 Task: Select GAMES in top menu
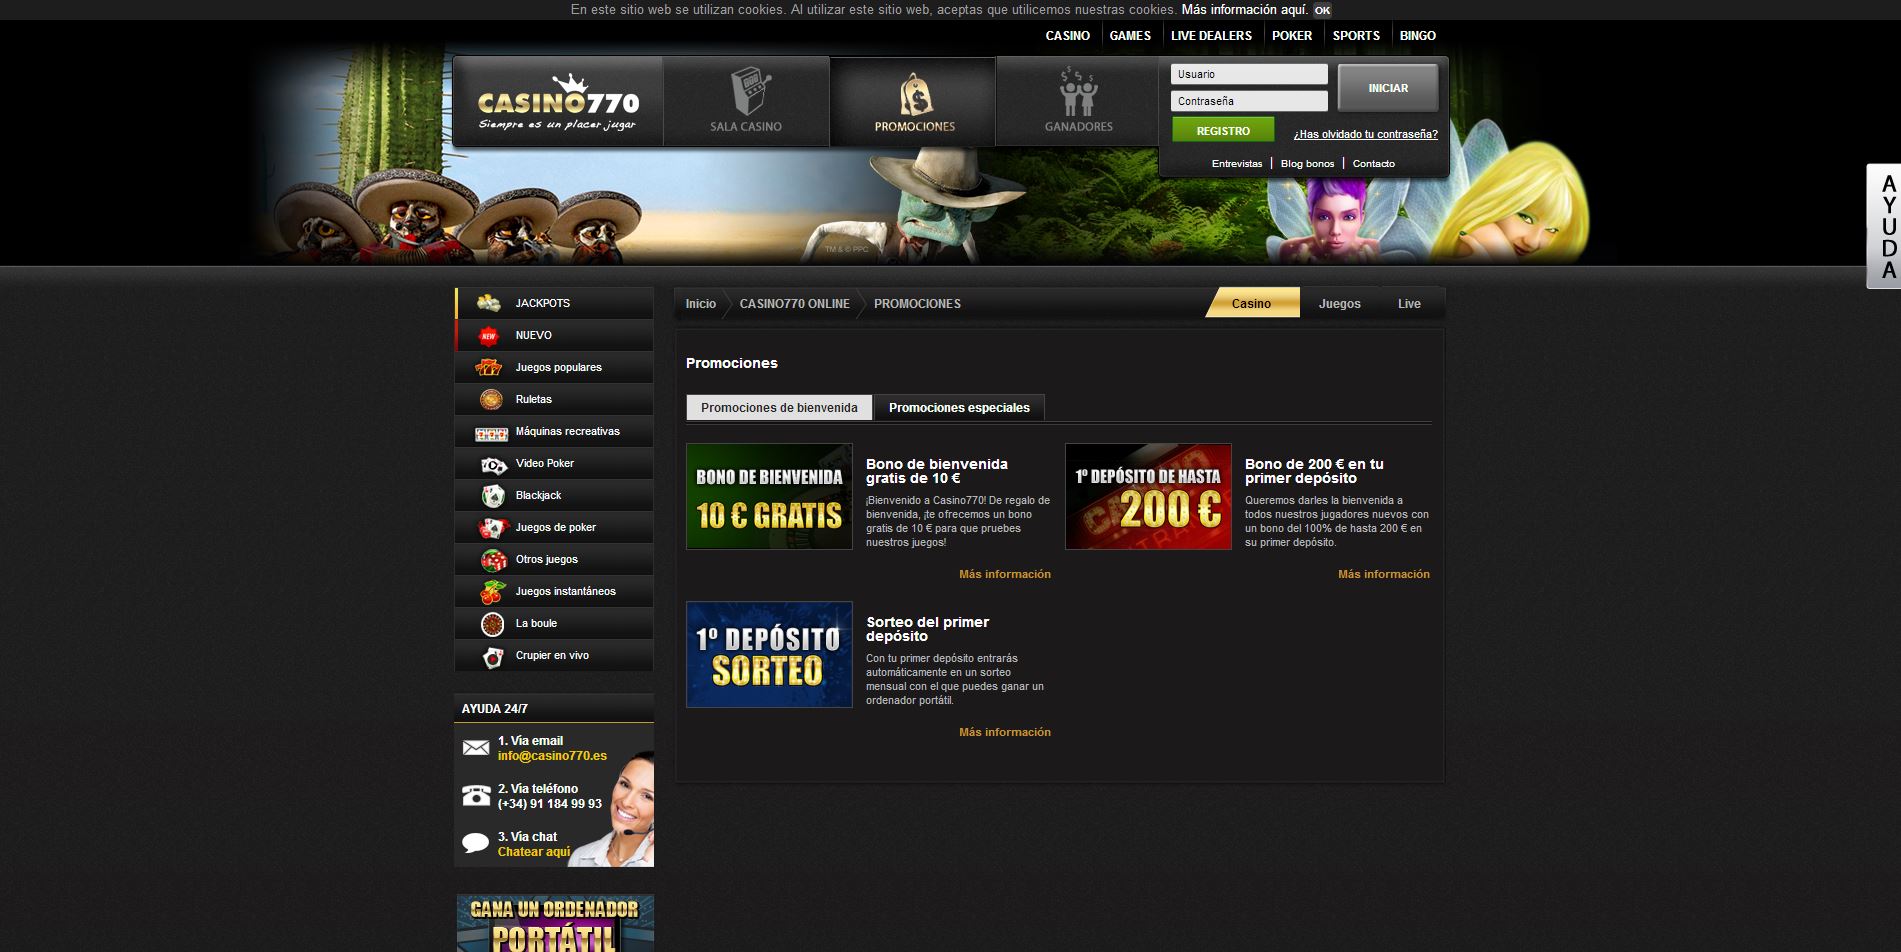point(1130,35)
